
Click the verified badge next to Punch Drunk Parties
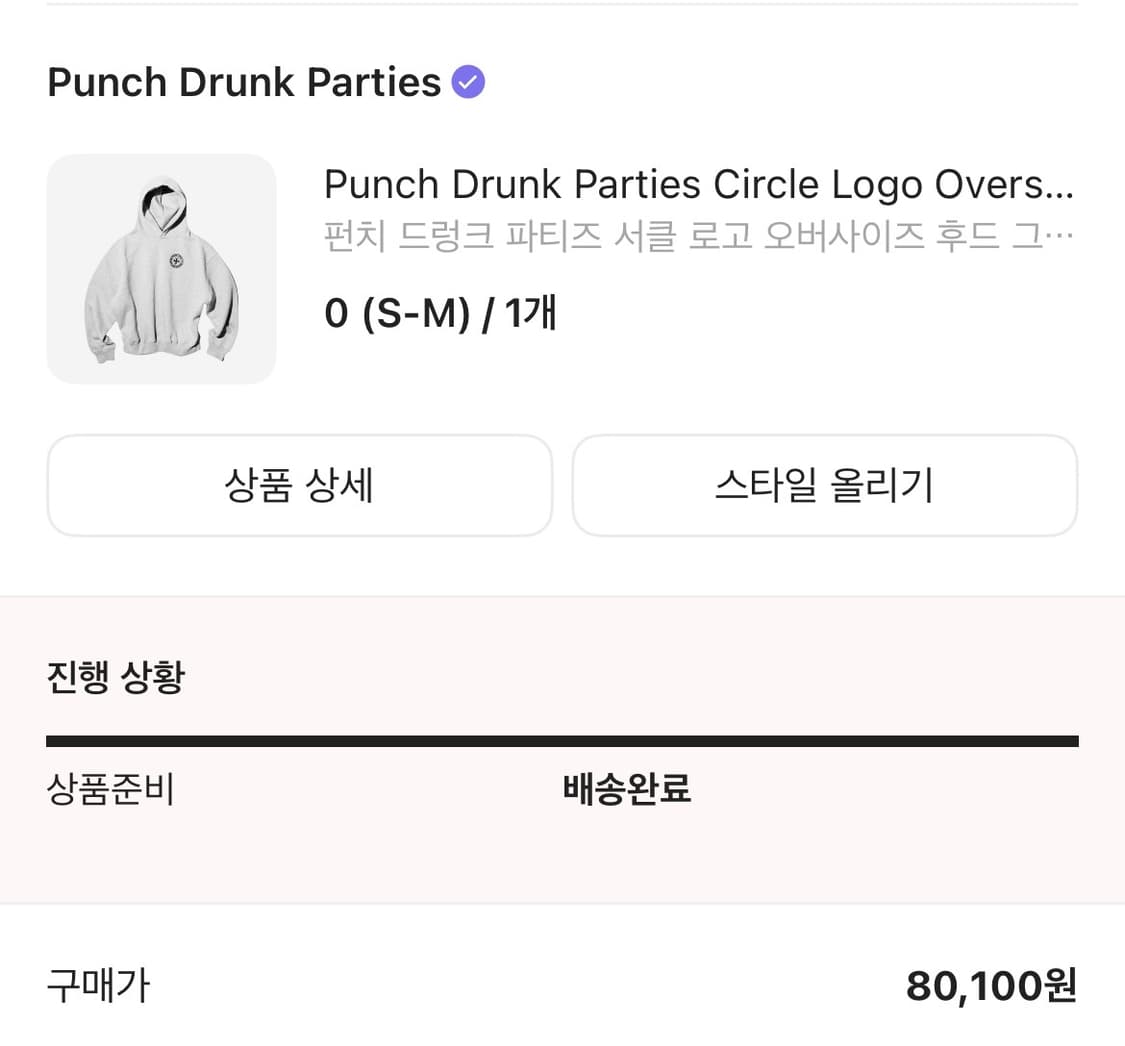tap(467, 81)
